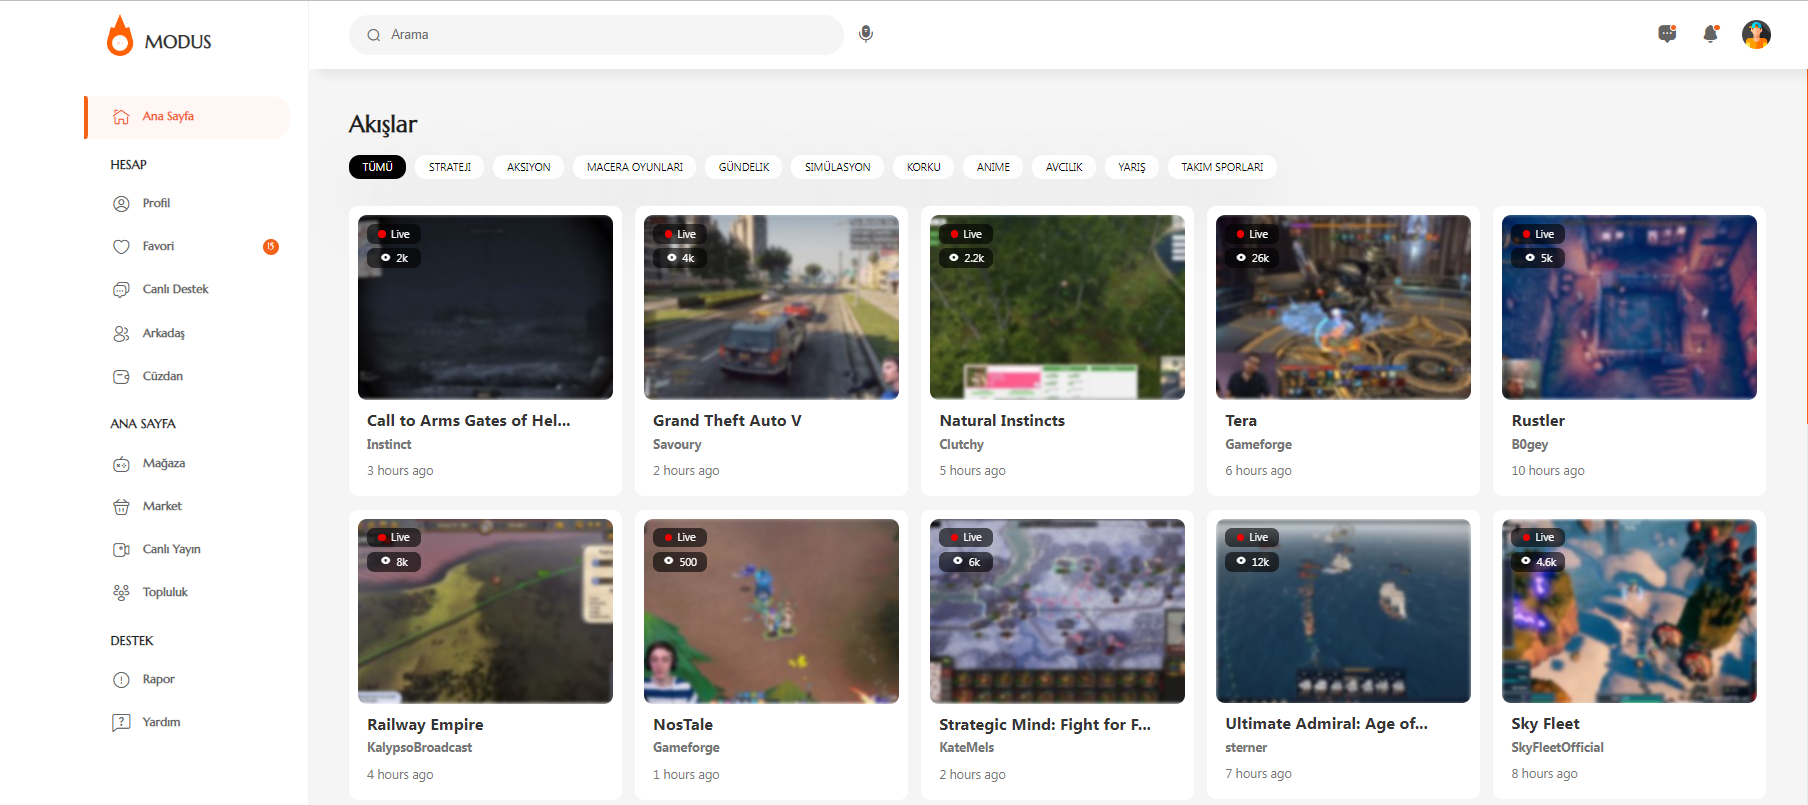Select the GÜNDELİK category filter
The image size is (1808, 805).
744,167
